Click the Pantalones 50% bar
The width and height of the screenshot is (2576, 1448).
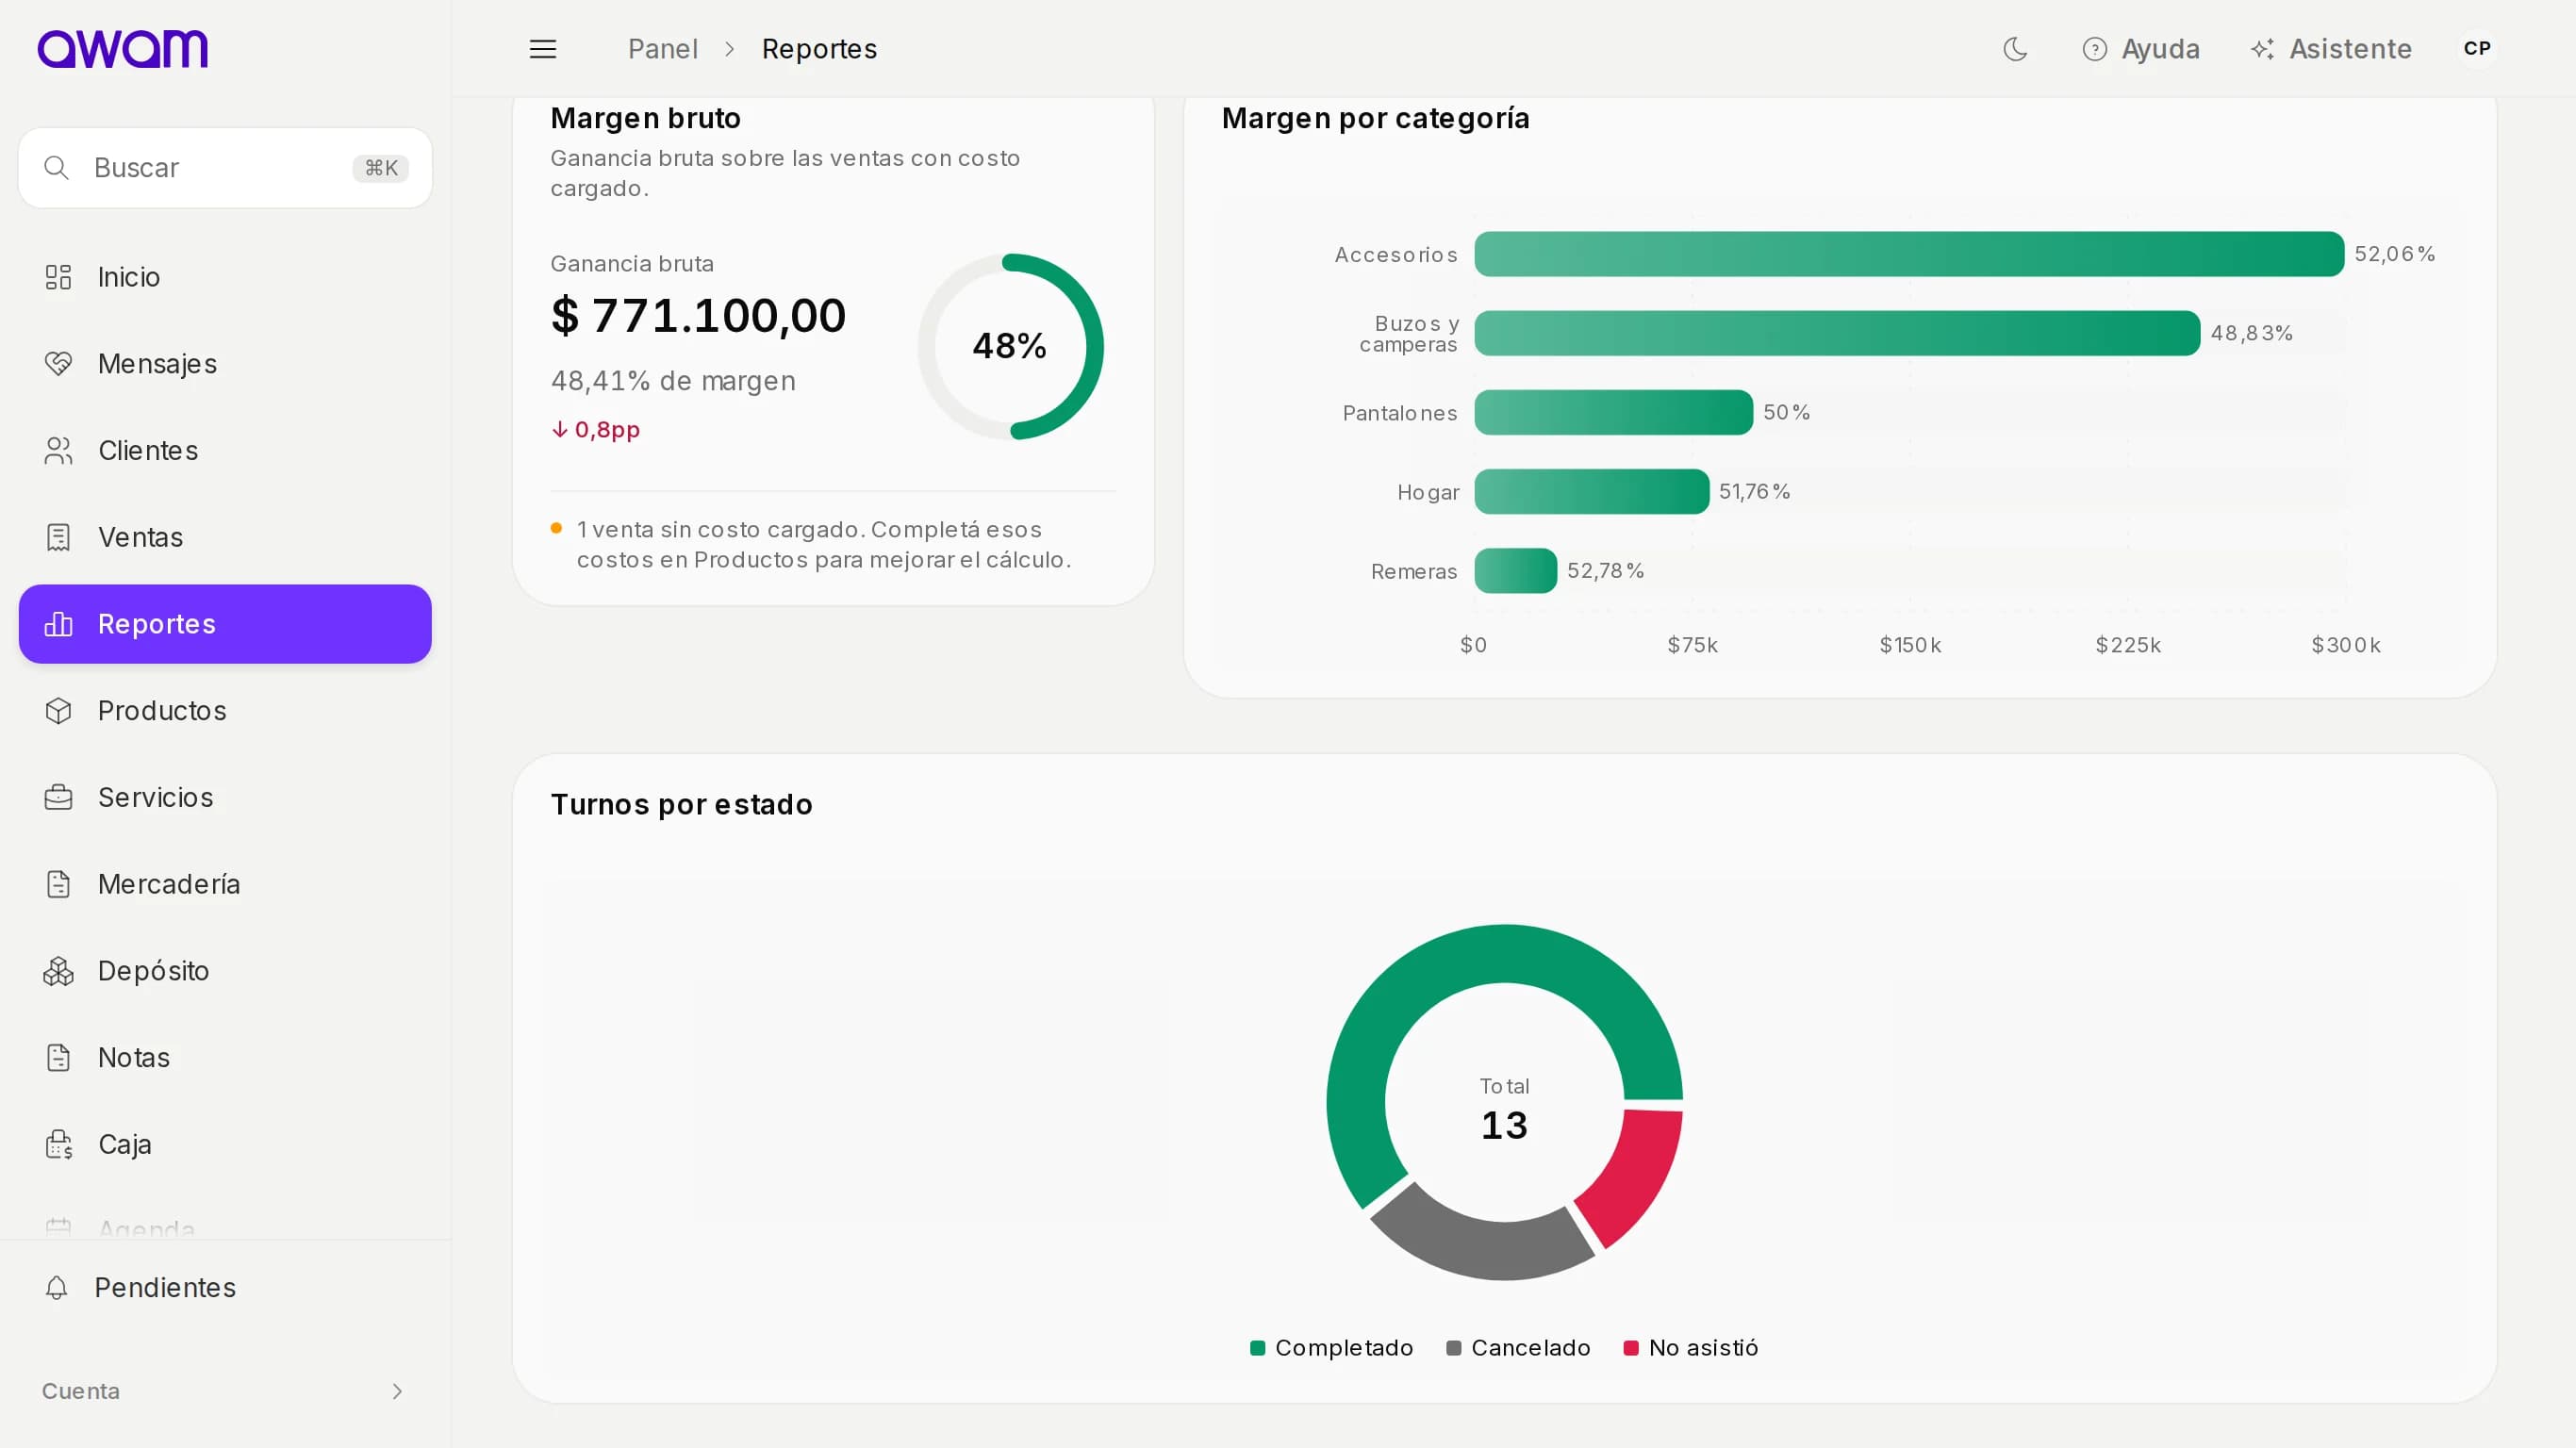(1613, 412)
